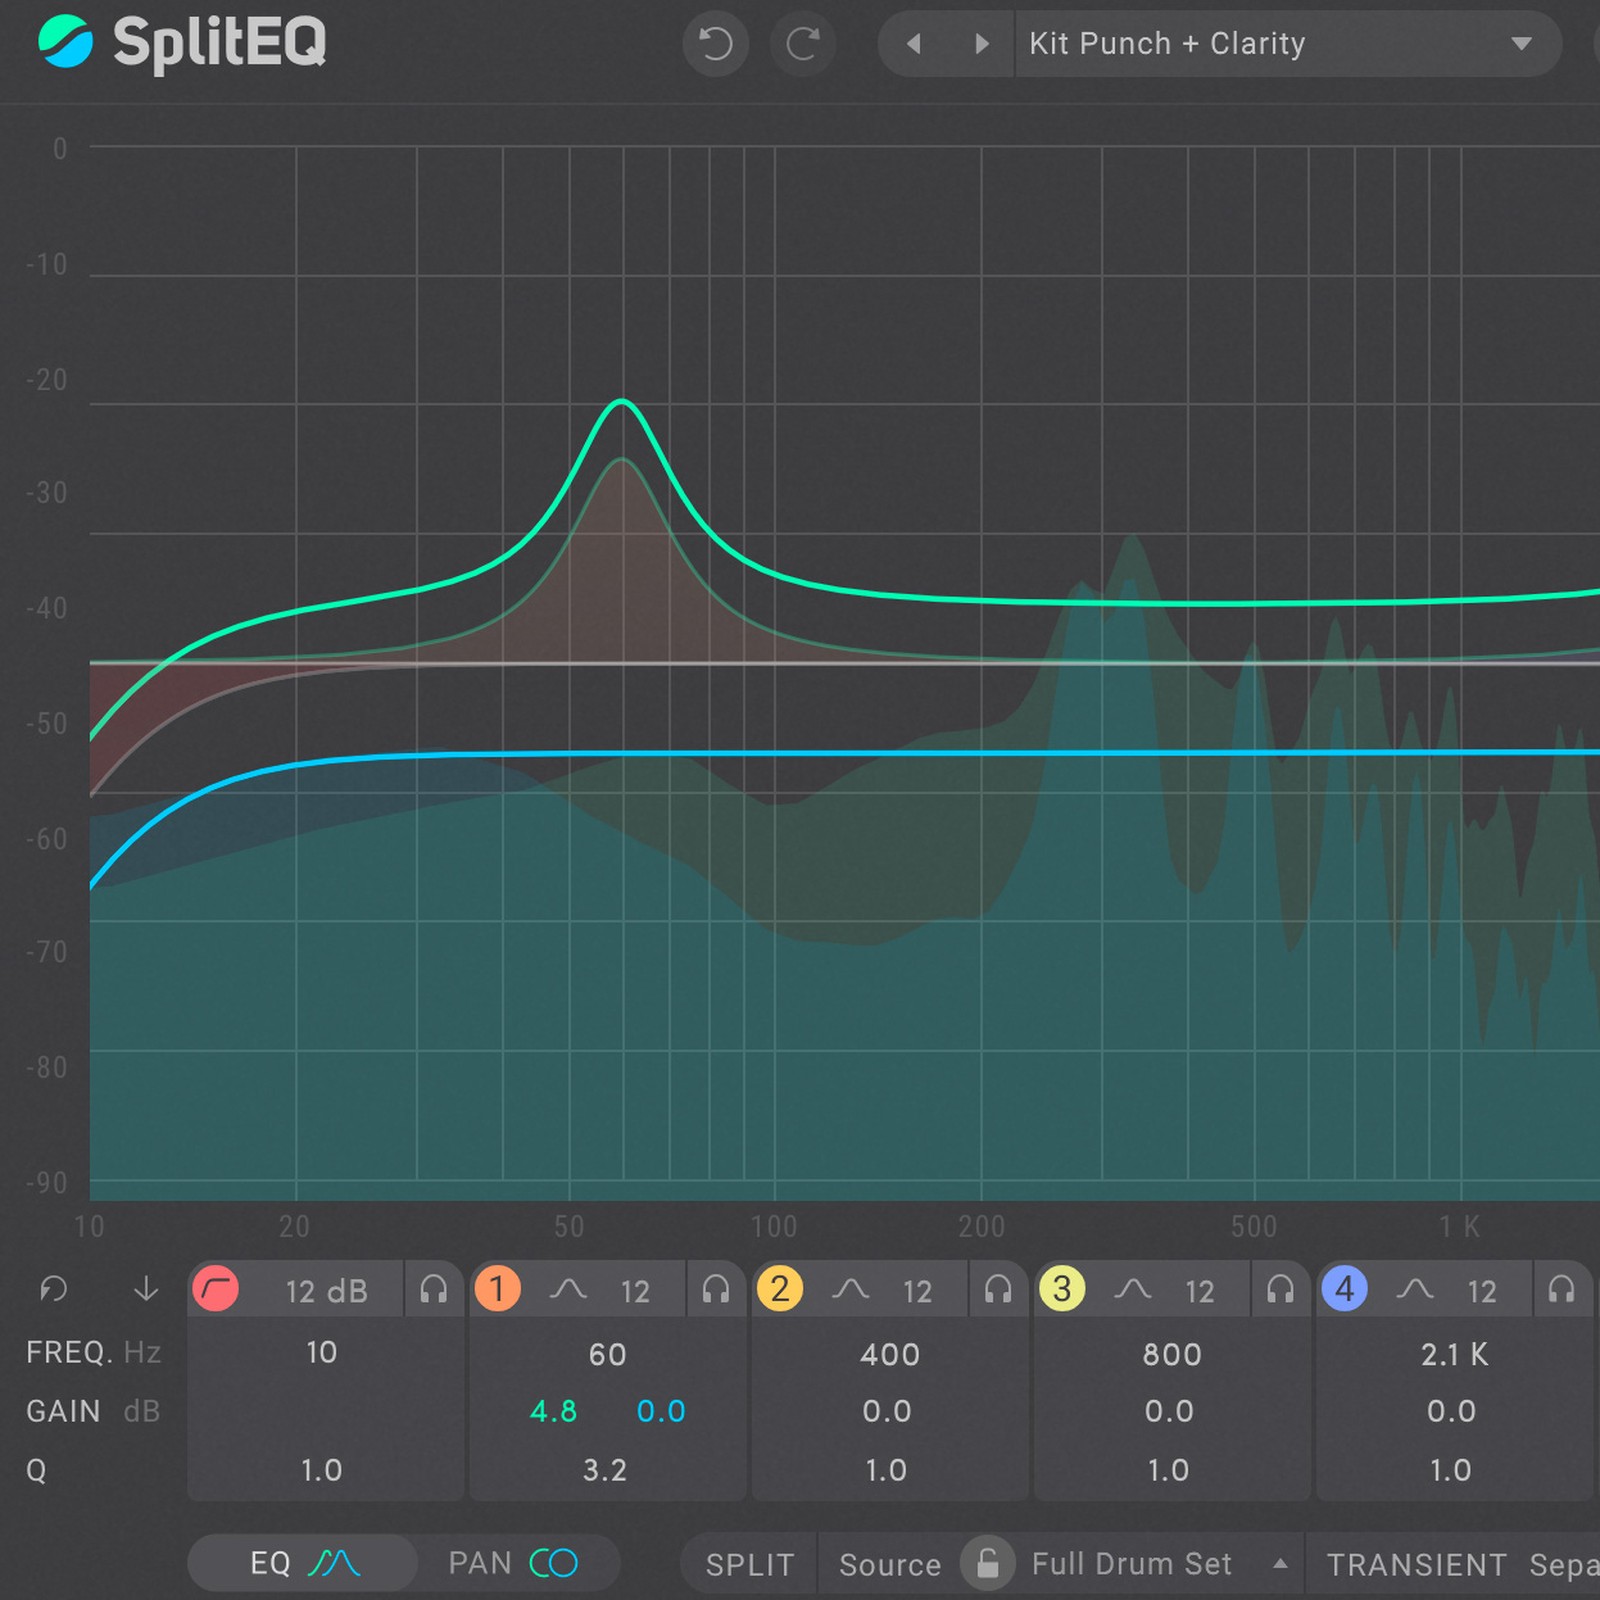
Task: Change band 1 bell filter shape
Action: click(568, 1289)
